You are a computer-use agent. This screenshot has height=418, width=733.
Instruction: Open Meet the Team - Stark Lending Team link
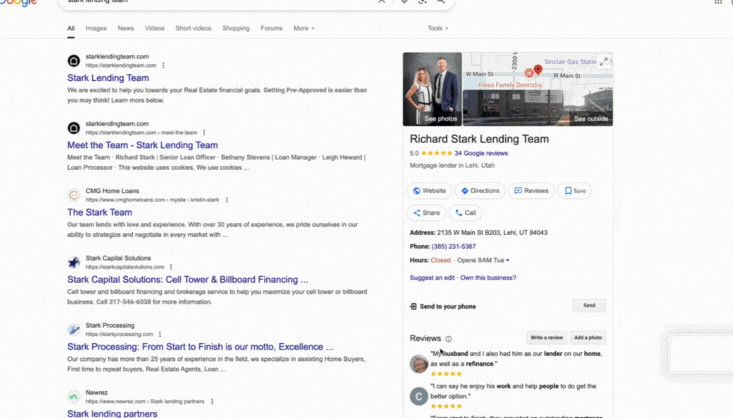tap(143, 145)
